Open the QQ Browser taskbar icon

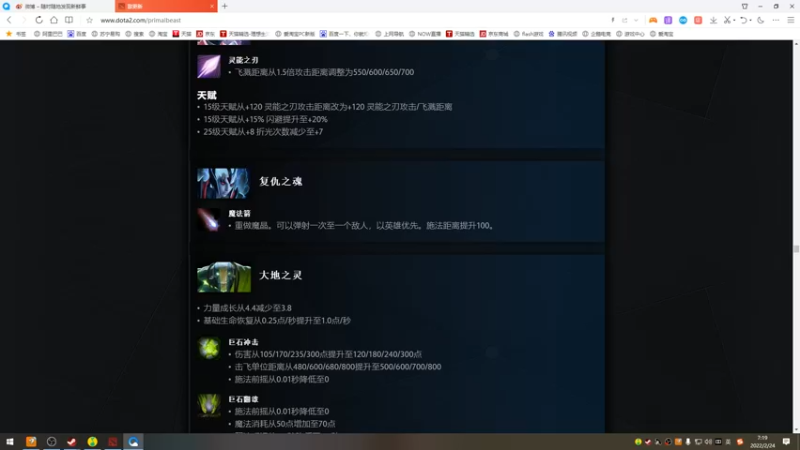pos(133,442)
